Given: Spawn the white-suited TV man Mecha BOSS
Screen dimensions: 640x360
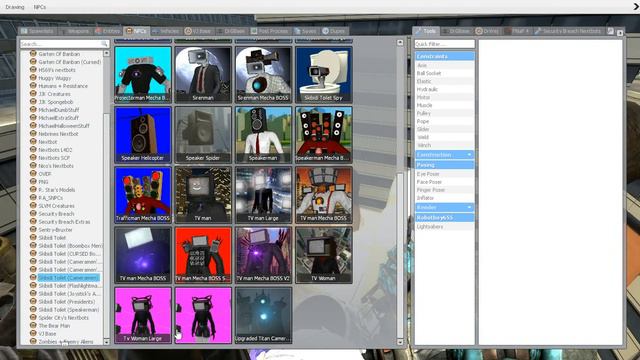Looking at the screenshot, I should 324,195.
